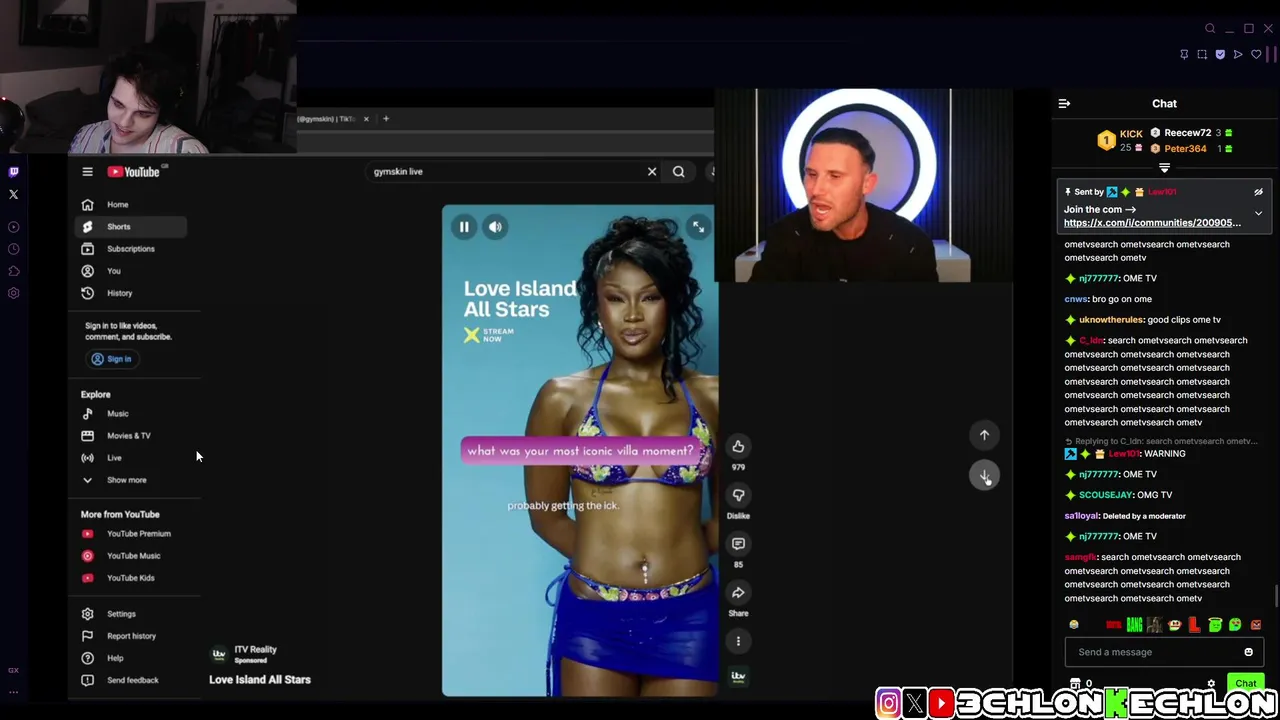Screen dimensions: 1280x720
Task: Click the YouTube logo
Action: 134,172
